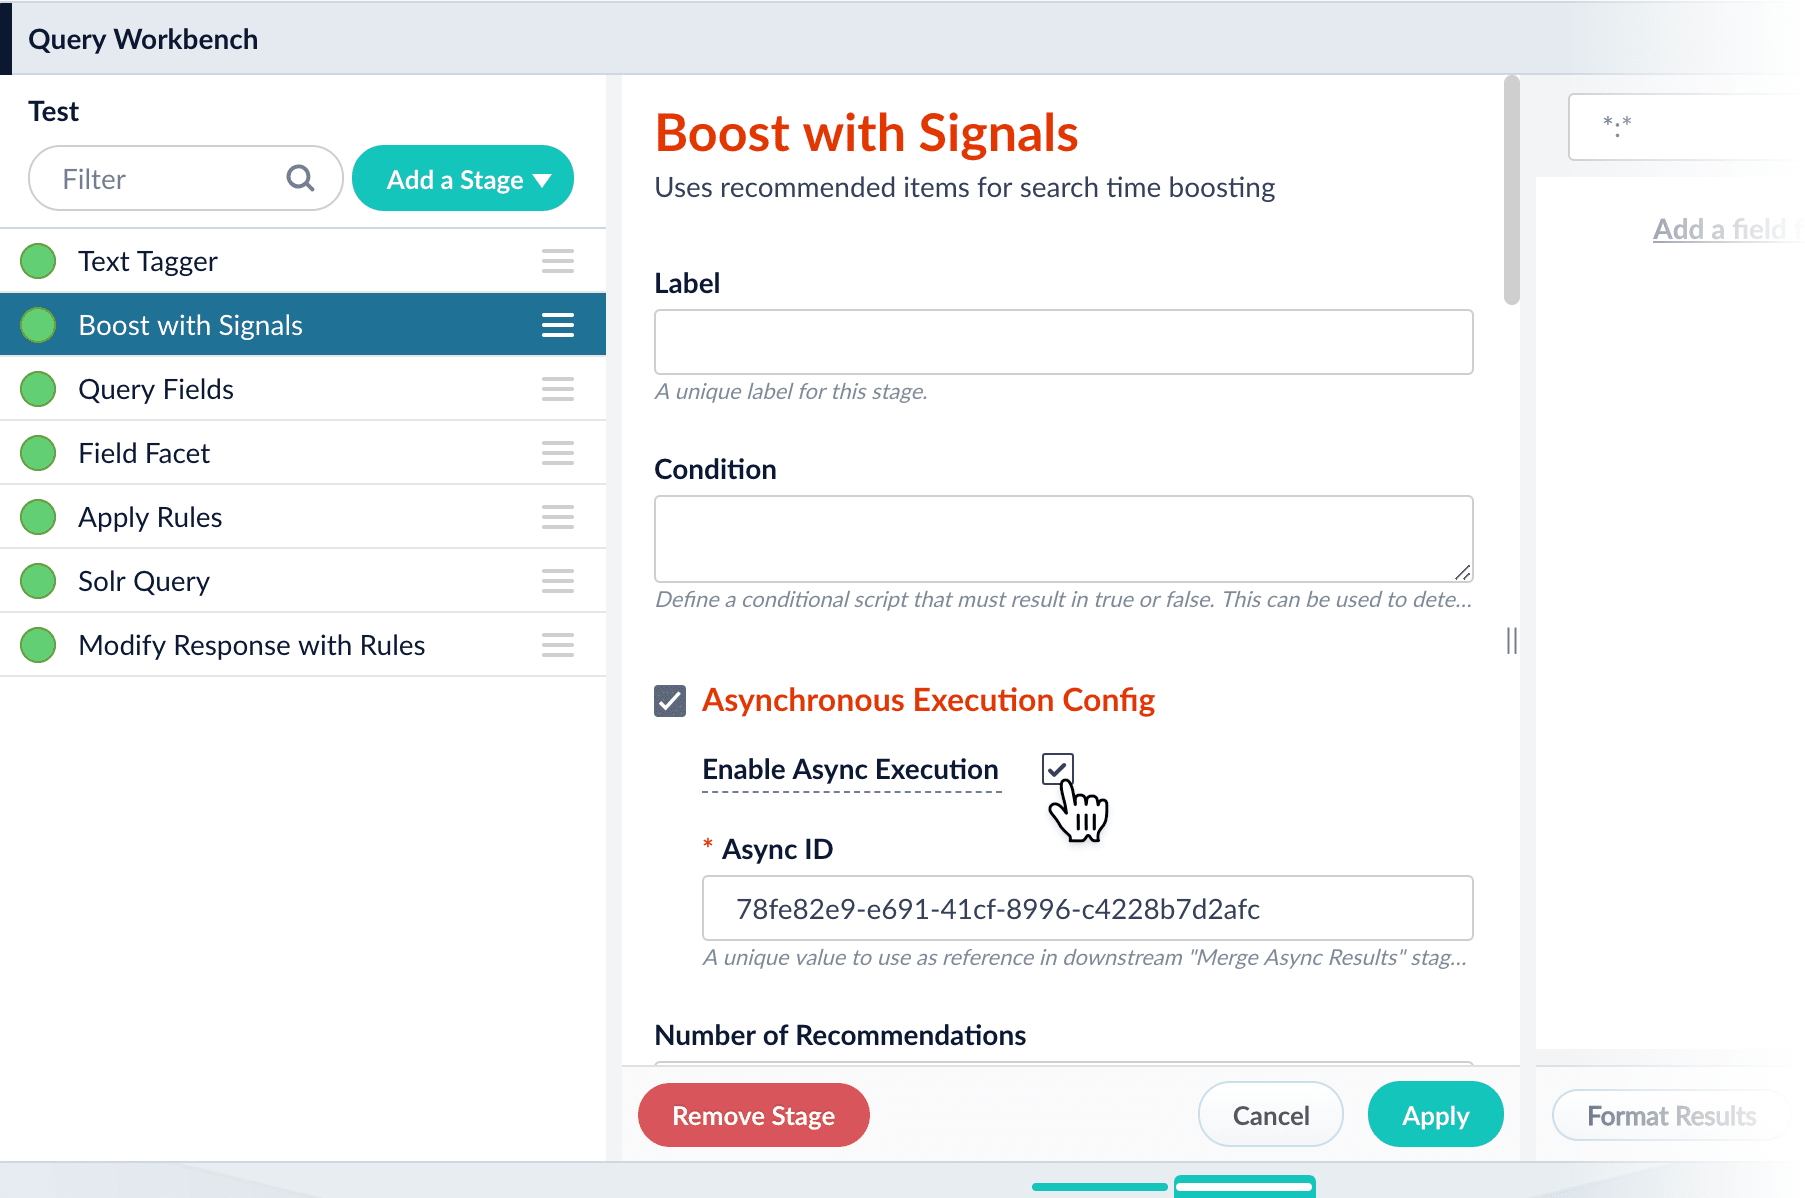
Task: Toggle the Enable Async Execution checkbox
Action: click(1057, 769)
